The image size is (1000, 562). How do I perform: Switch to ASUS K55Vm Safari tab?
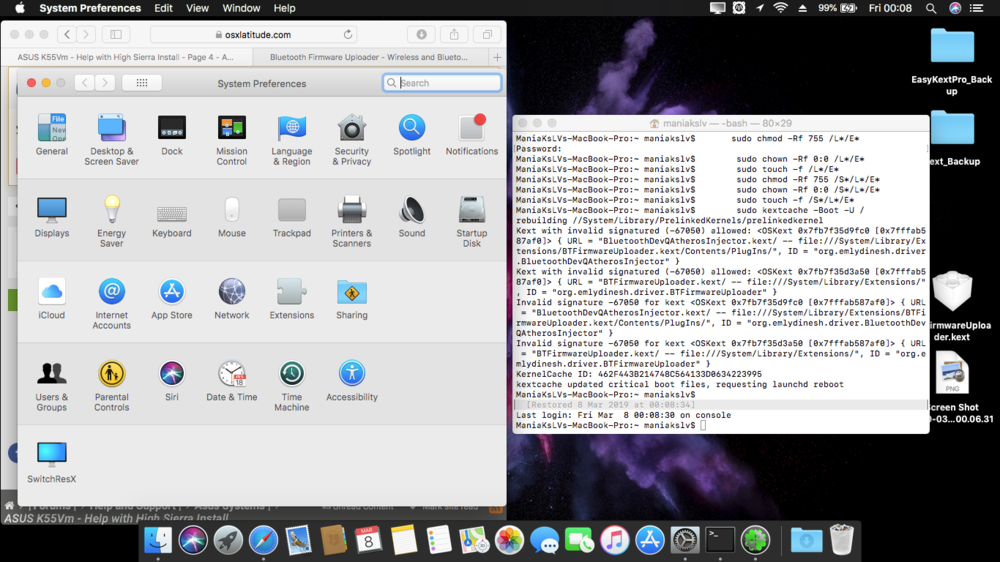(126, 57)
